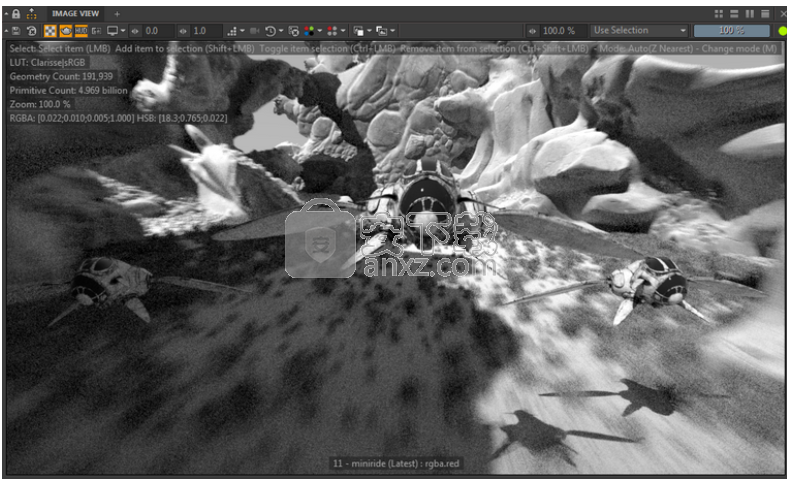Screen dimensions: 787x479
Task: Click the green status indicator light
Action: coord(782,31)
